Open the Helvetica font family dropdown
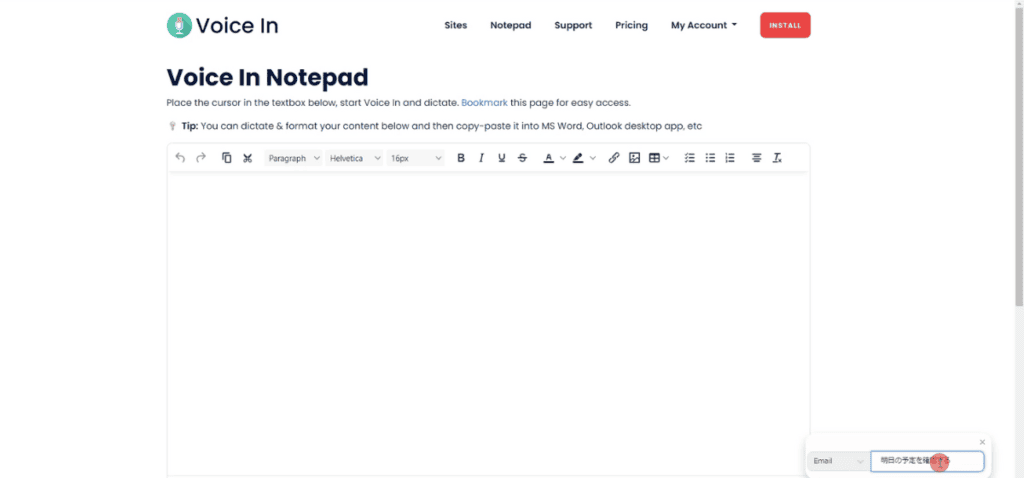Image resolution: width=1024 pixels, height=478 pixels. pos(354,158)
